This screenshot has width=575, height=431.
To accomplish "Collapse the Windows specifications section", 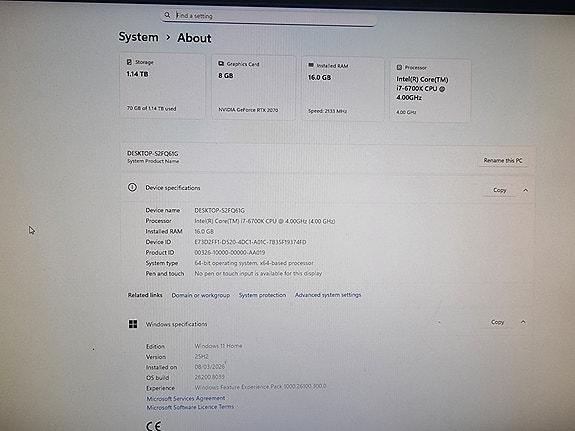I will point(523,322).
